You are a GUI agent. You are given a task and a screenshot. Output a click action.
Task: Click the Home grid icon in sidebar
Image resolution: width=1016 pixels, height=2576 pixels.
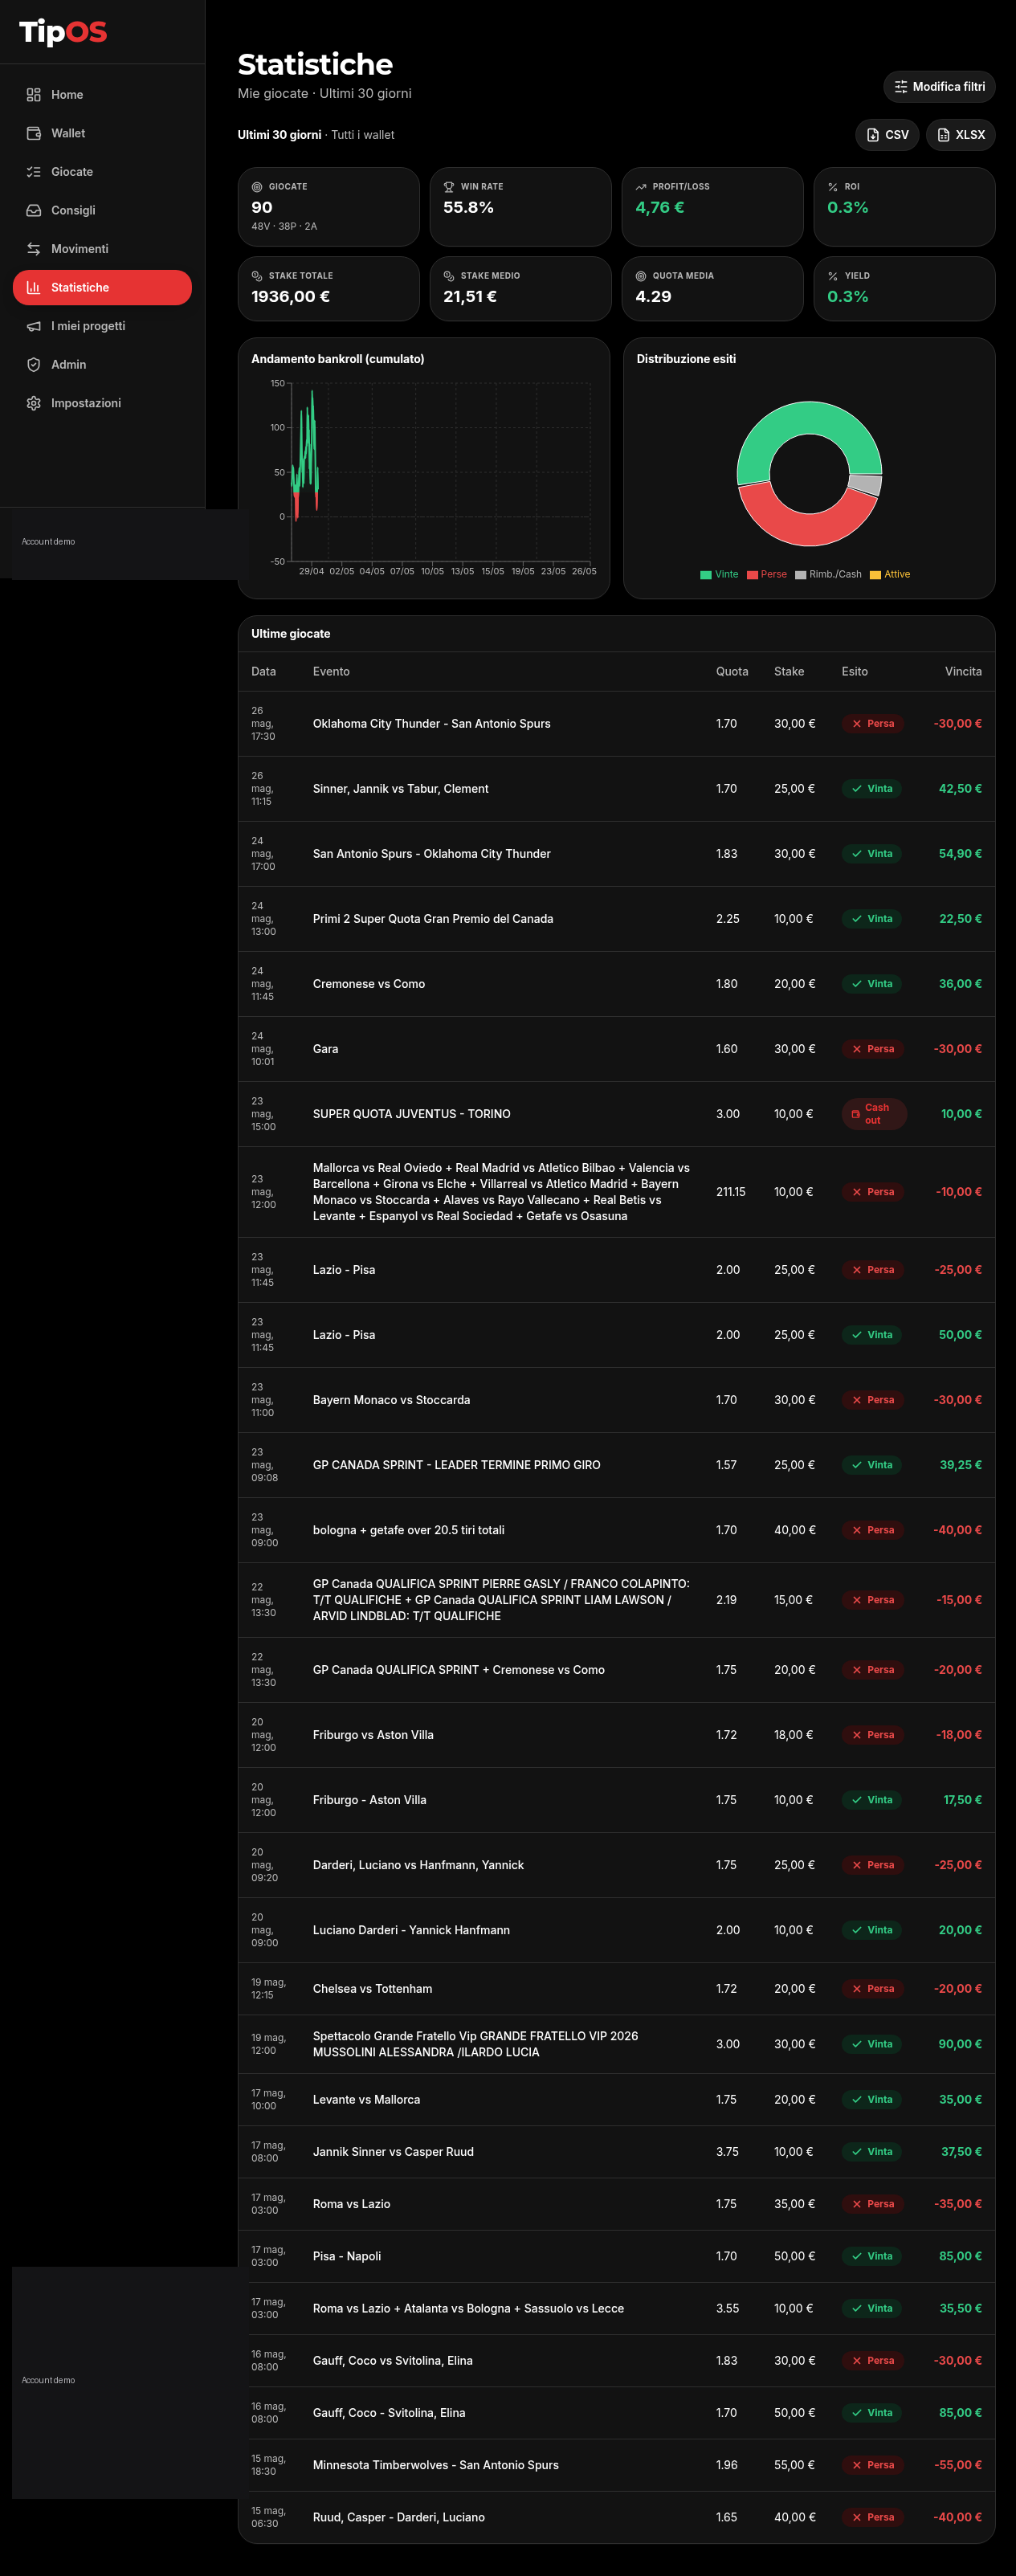tap(33, 95)
